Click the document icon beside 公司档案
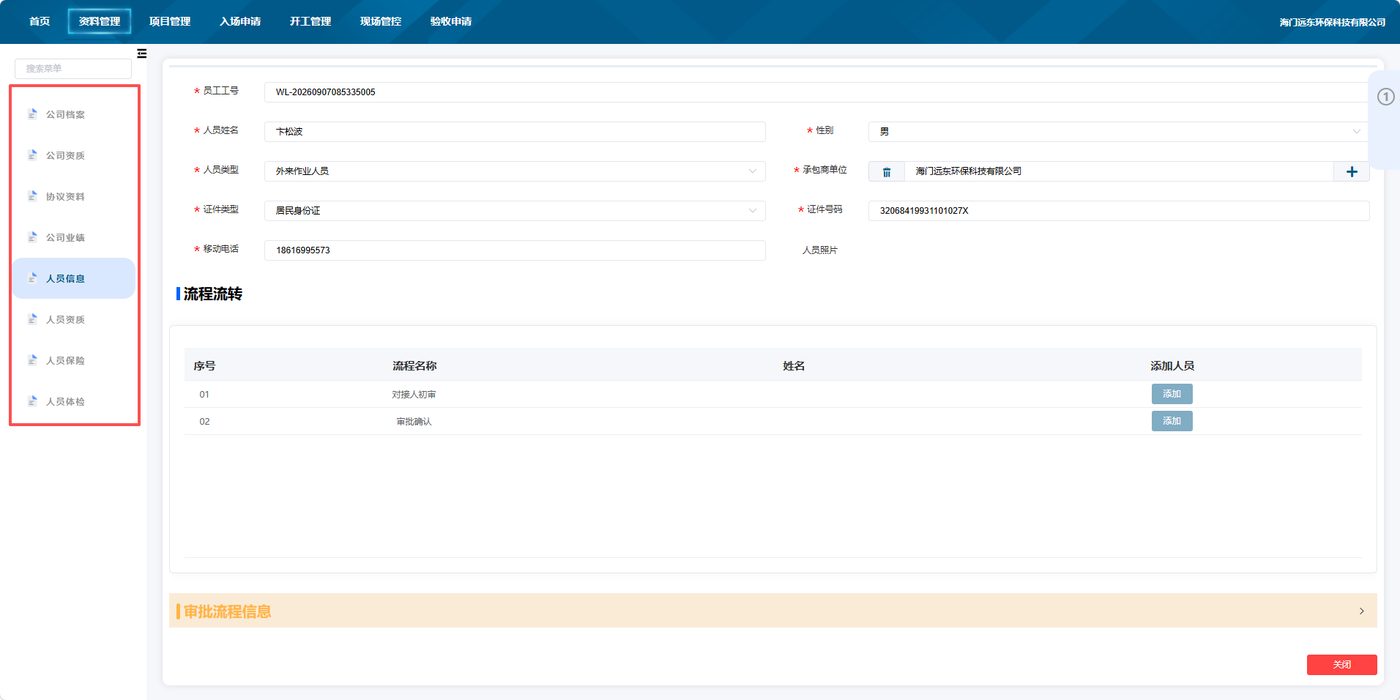The image size is (1400, 700). pos(32,115)
